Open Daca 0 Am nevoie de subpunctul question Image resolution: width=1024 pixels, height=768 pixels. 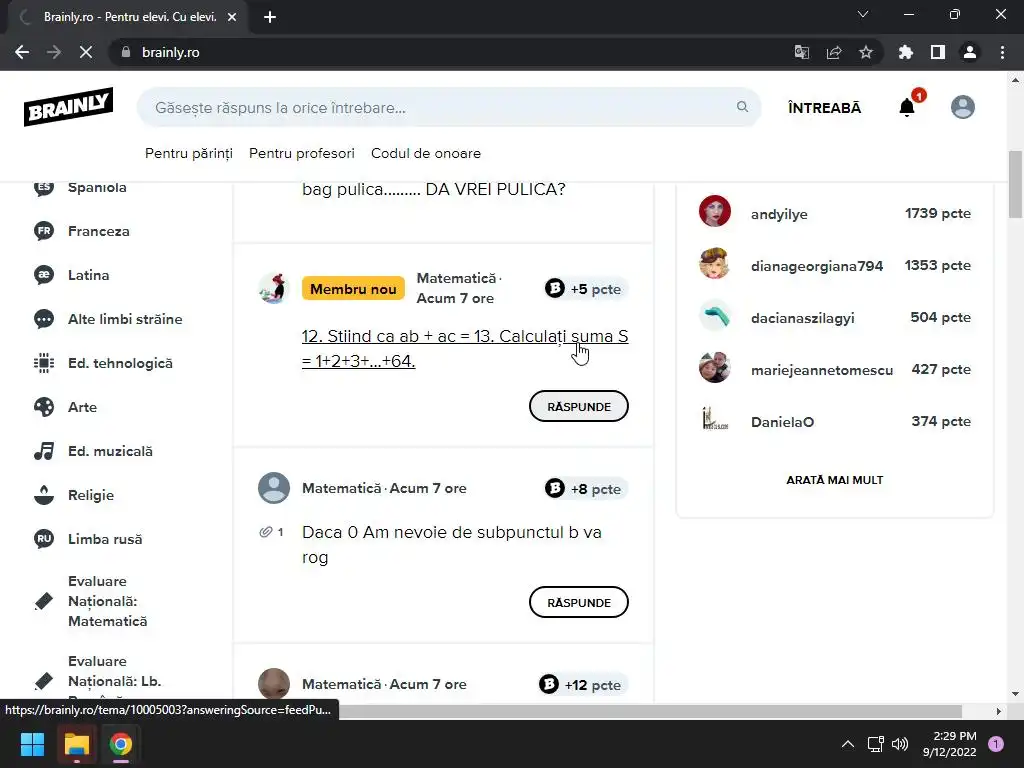tap(452, 545)
